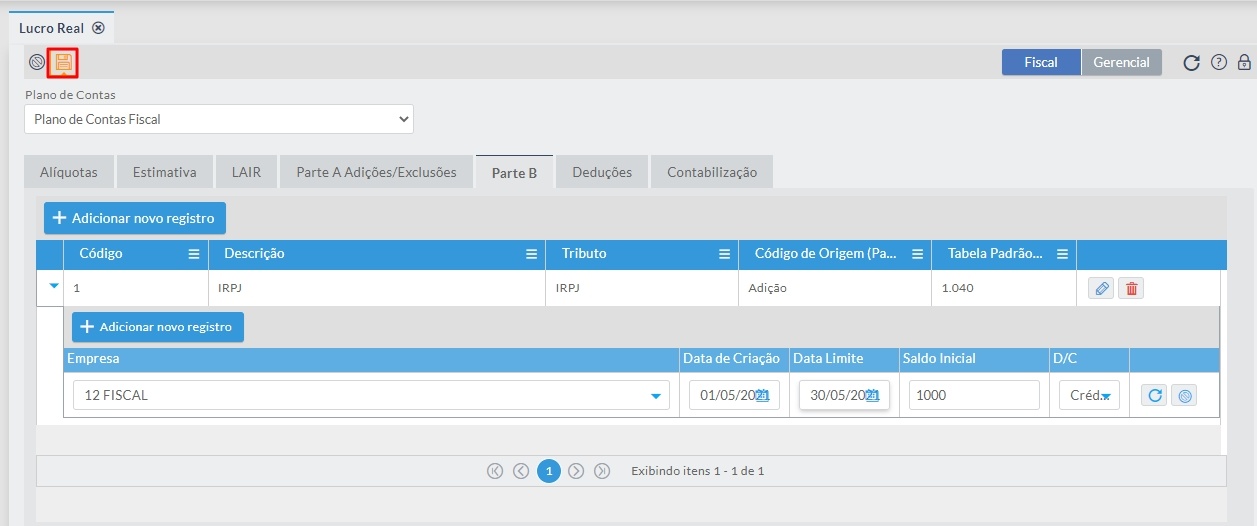Screen dimensions: 1257x526
Task: Click the Saldo Inicial input field
Action: (x=974, y=395)
